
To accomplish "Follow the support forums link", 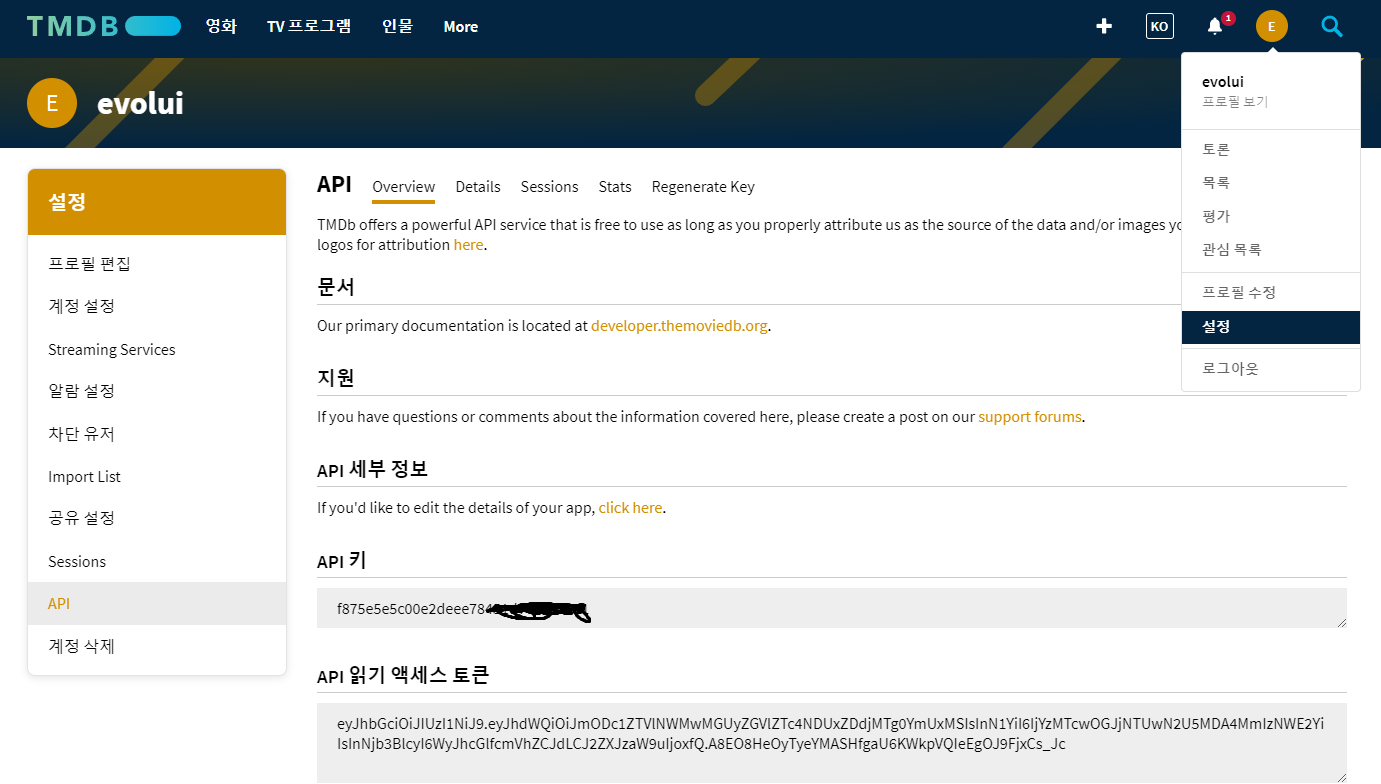I will 1030,417.
